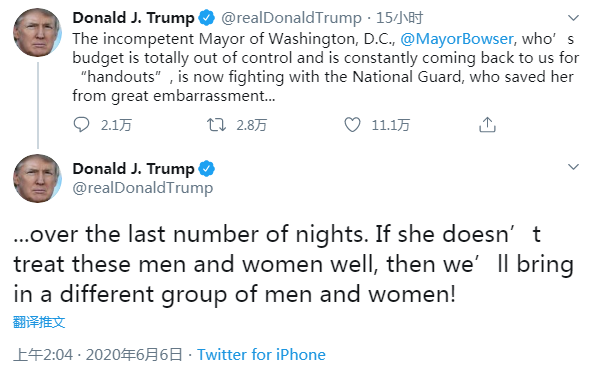Click the 11.1万 likes count
592x369 pixels.
point(391,125)
